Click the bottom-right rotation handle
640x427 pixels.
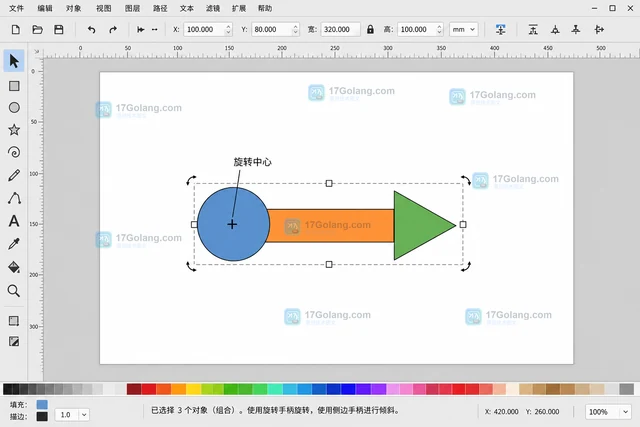point(466,267)
